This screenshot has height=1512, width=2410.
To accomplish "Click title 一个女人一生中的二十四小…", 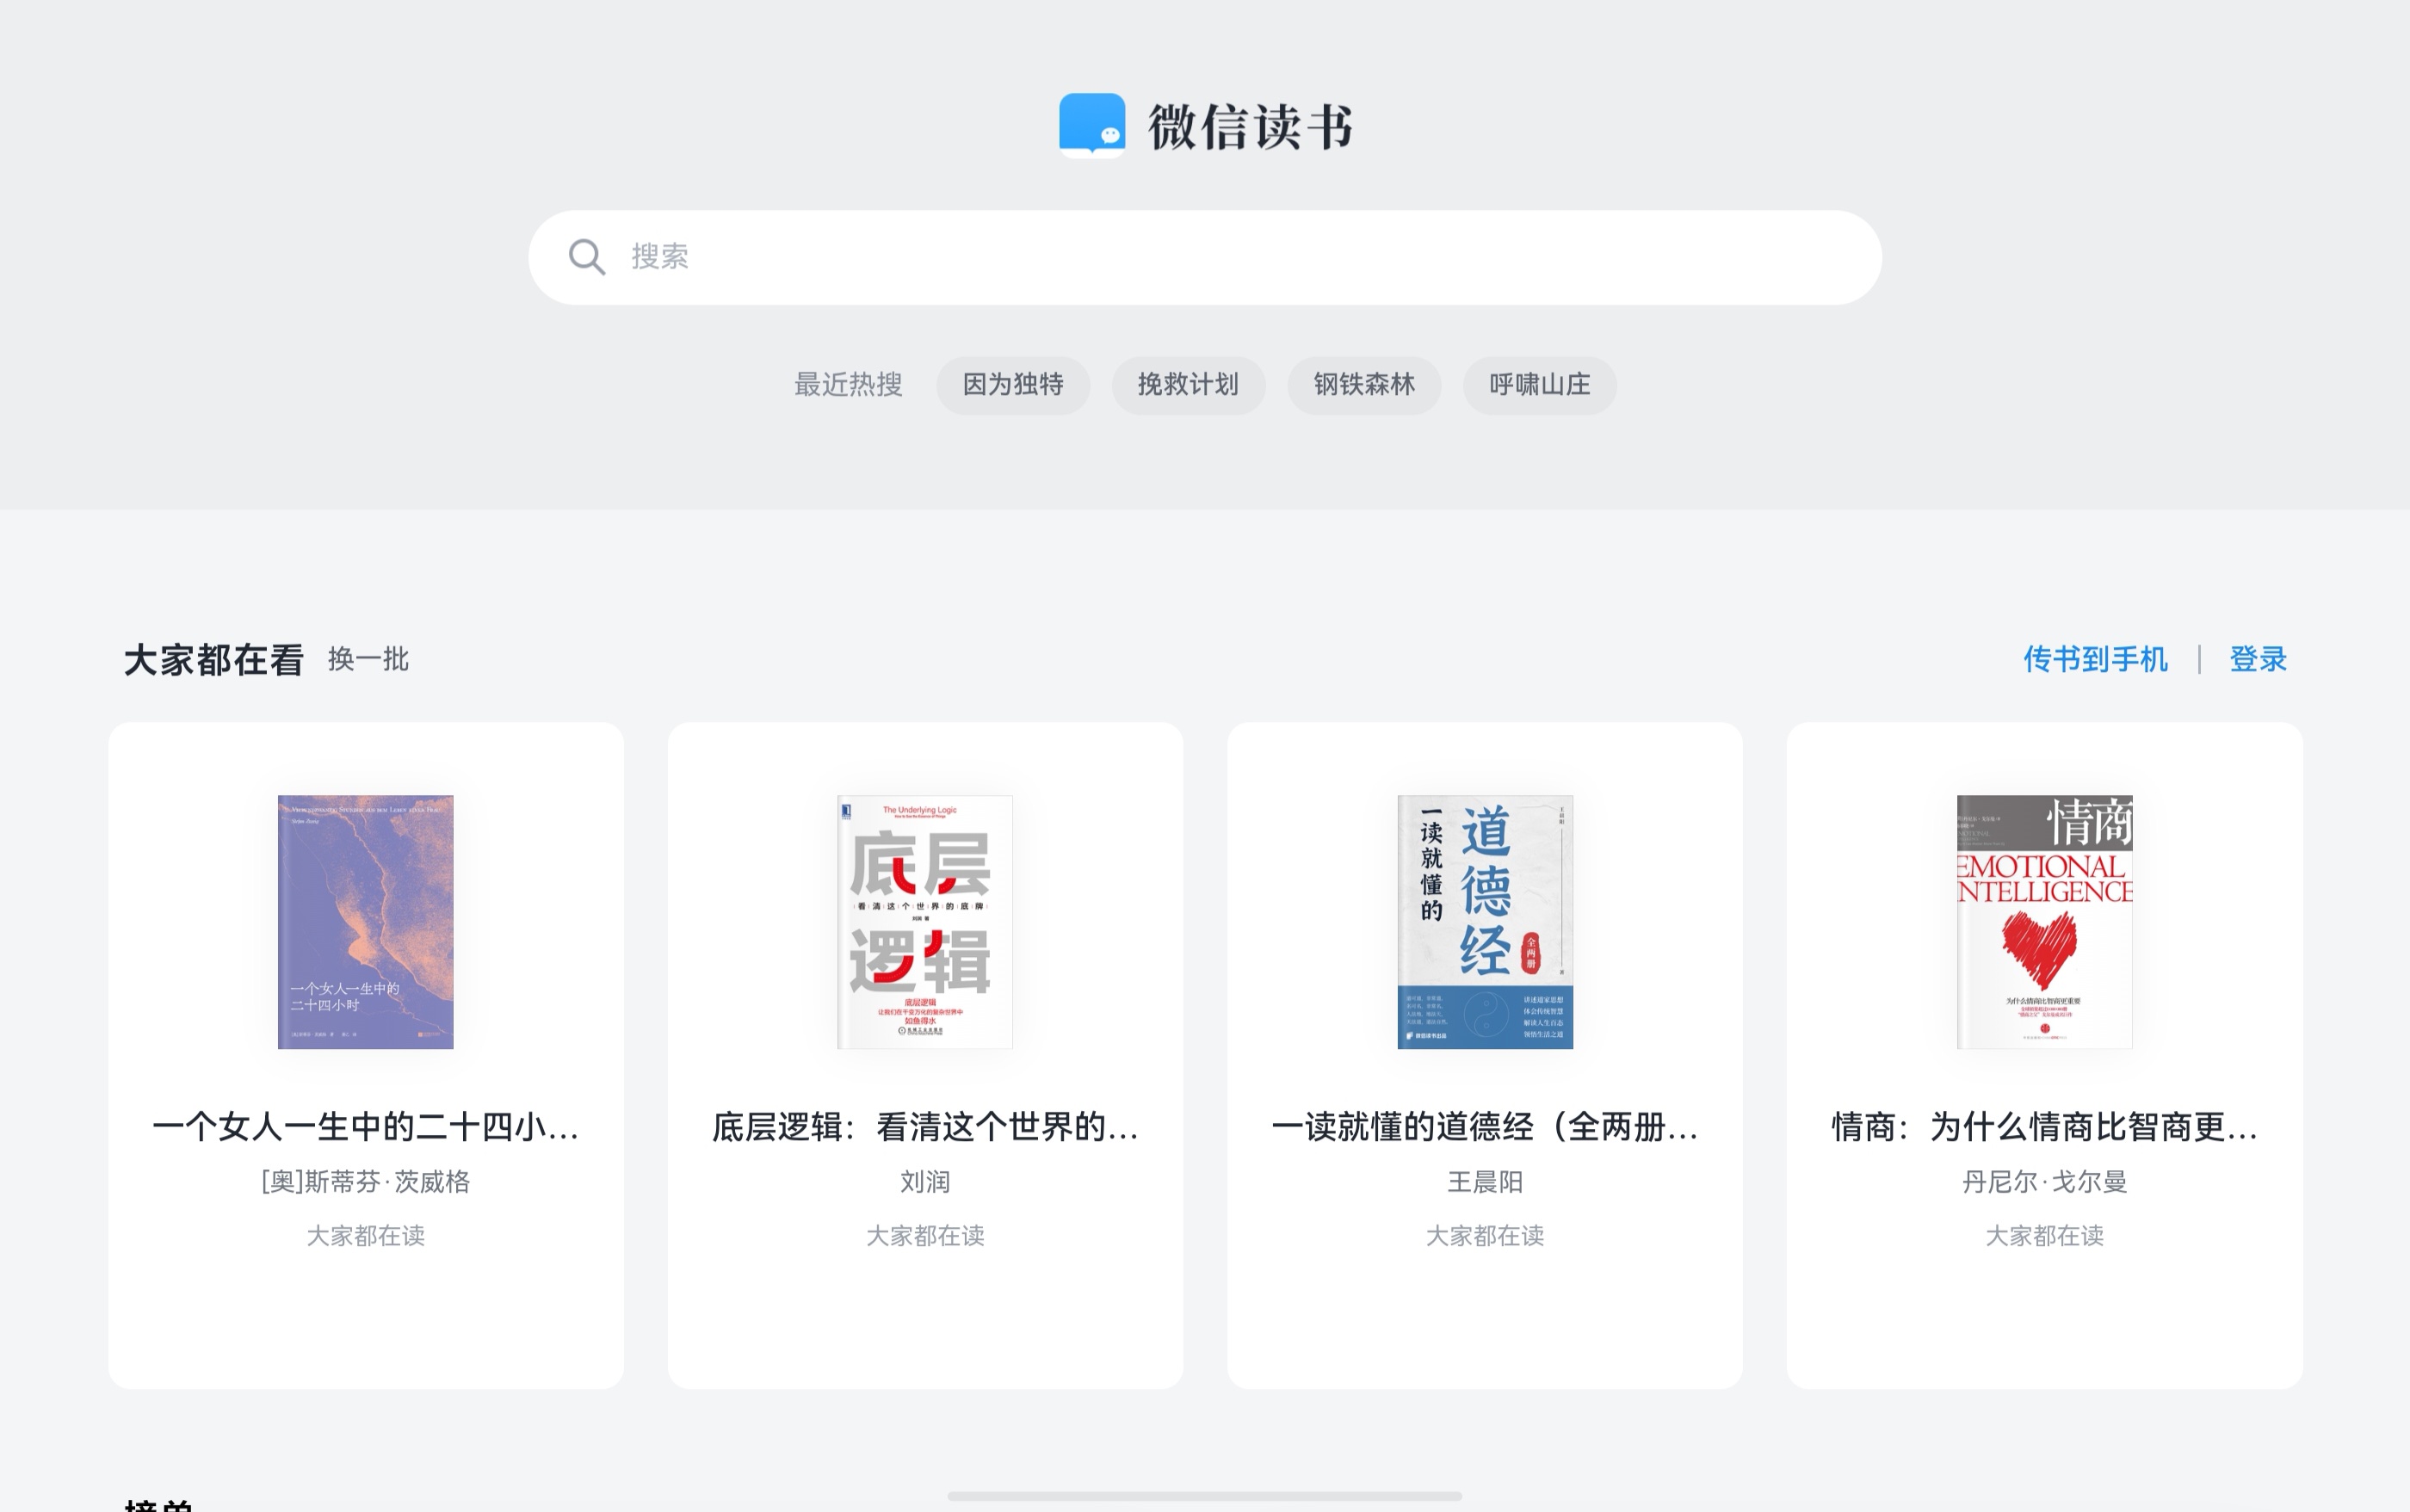I will tap(366, 1127).
